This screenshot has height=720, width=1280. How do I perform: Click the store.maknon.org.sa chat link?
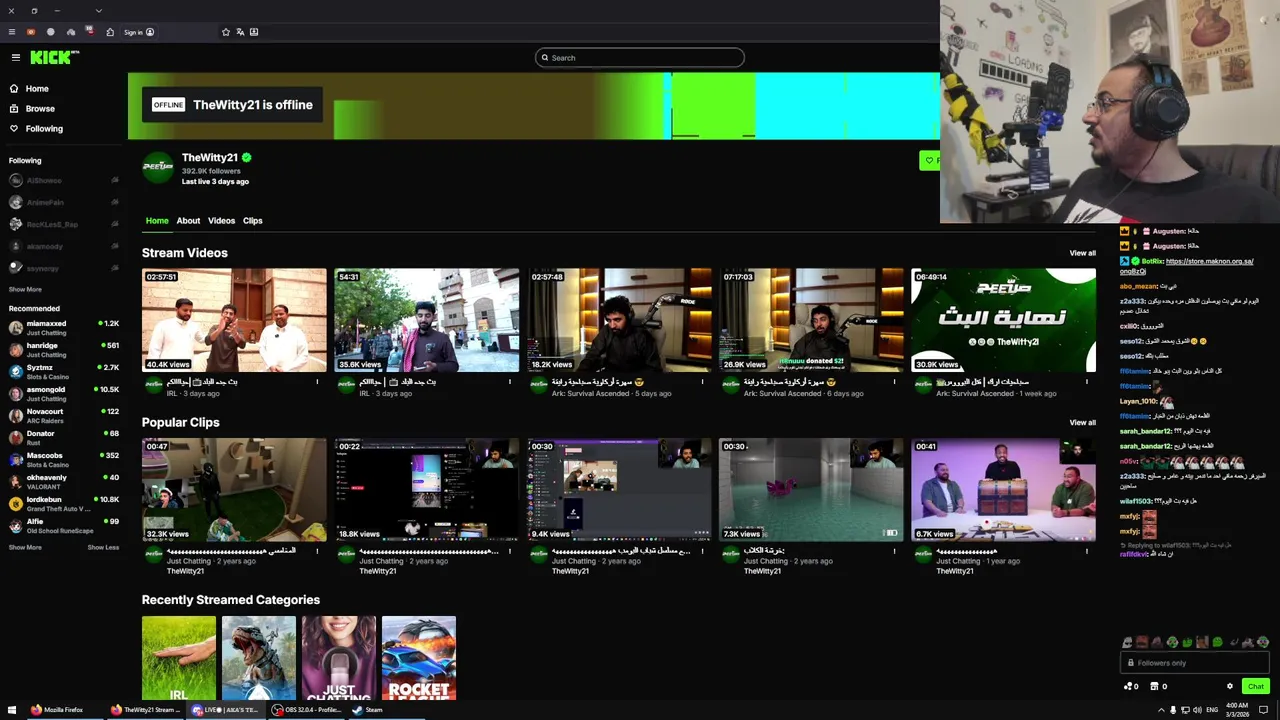[1187, 266]
